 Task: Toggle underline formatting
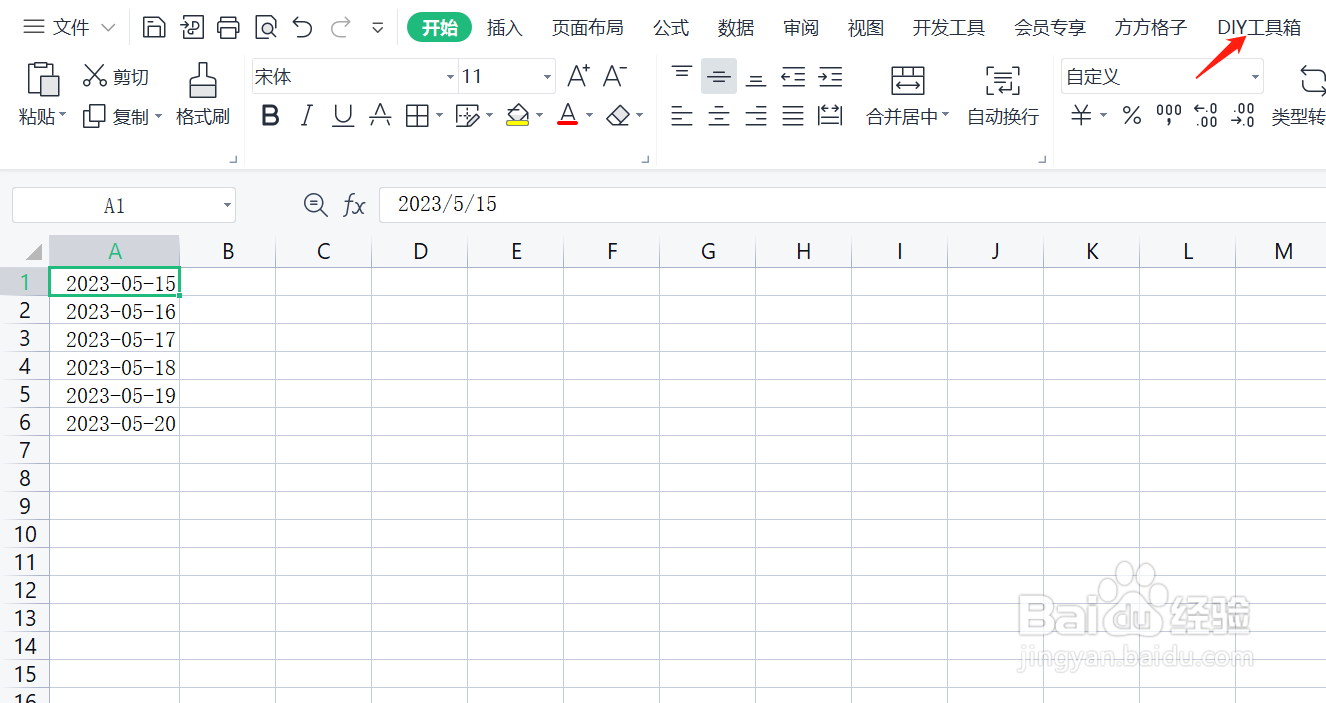(343, 116)
